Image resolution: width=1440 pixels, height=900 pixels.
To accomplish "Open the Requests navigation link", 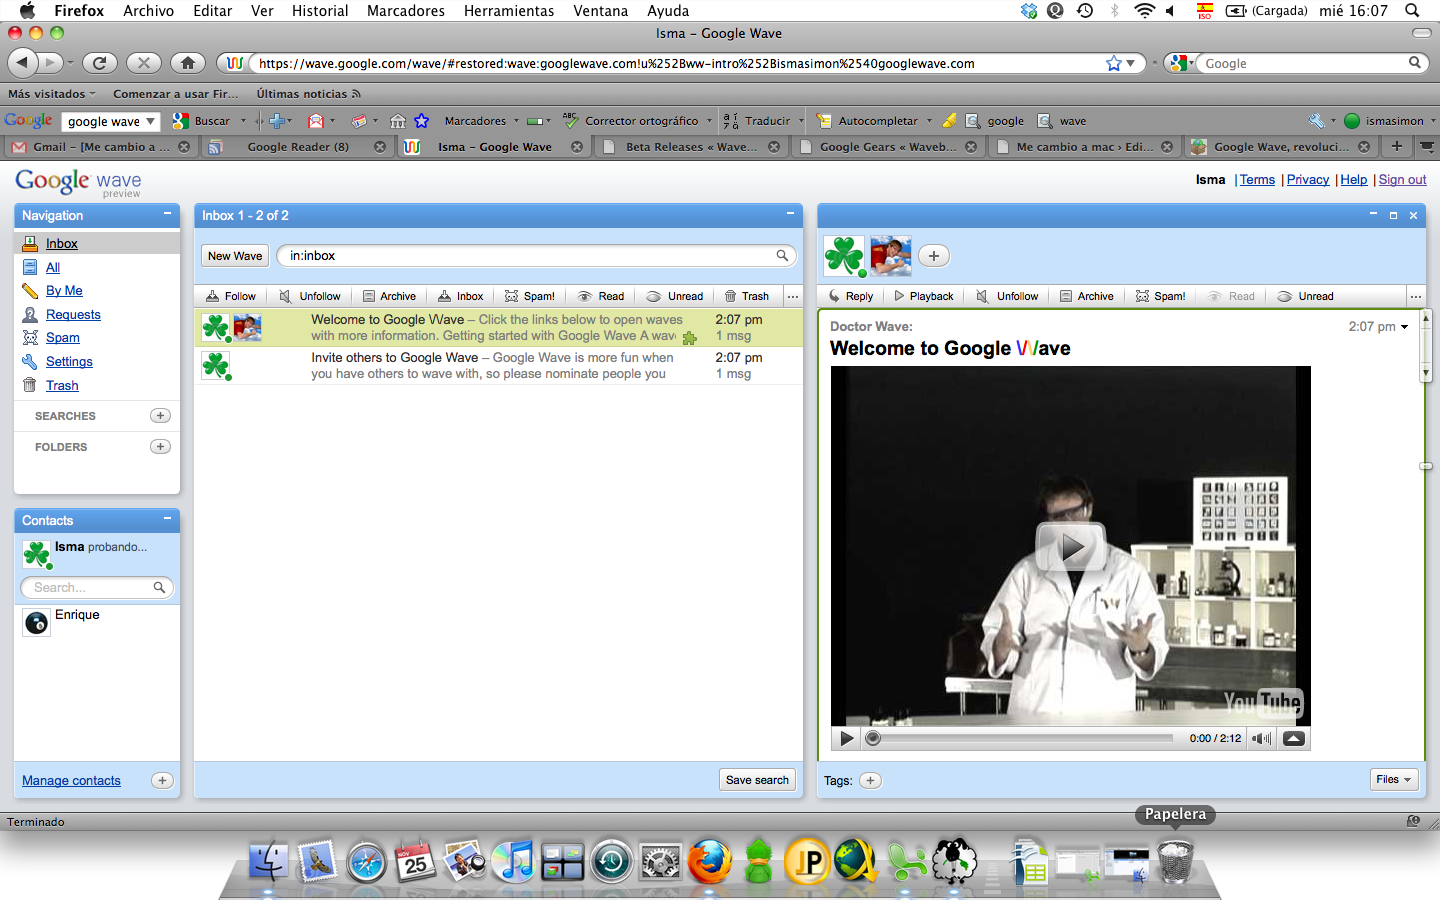I will pyautogui.click(x=73, y=315).
